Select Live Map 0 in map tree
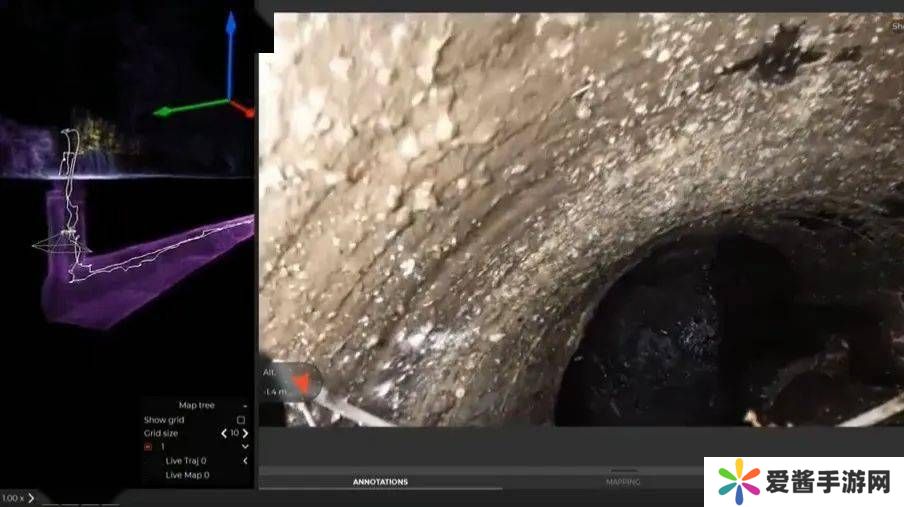904x507 pixels. [x=187, y=475]
